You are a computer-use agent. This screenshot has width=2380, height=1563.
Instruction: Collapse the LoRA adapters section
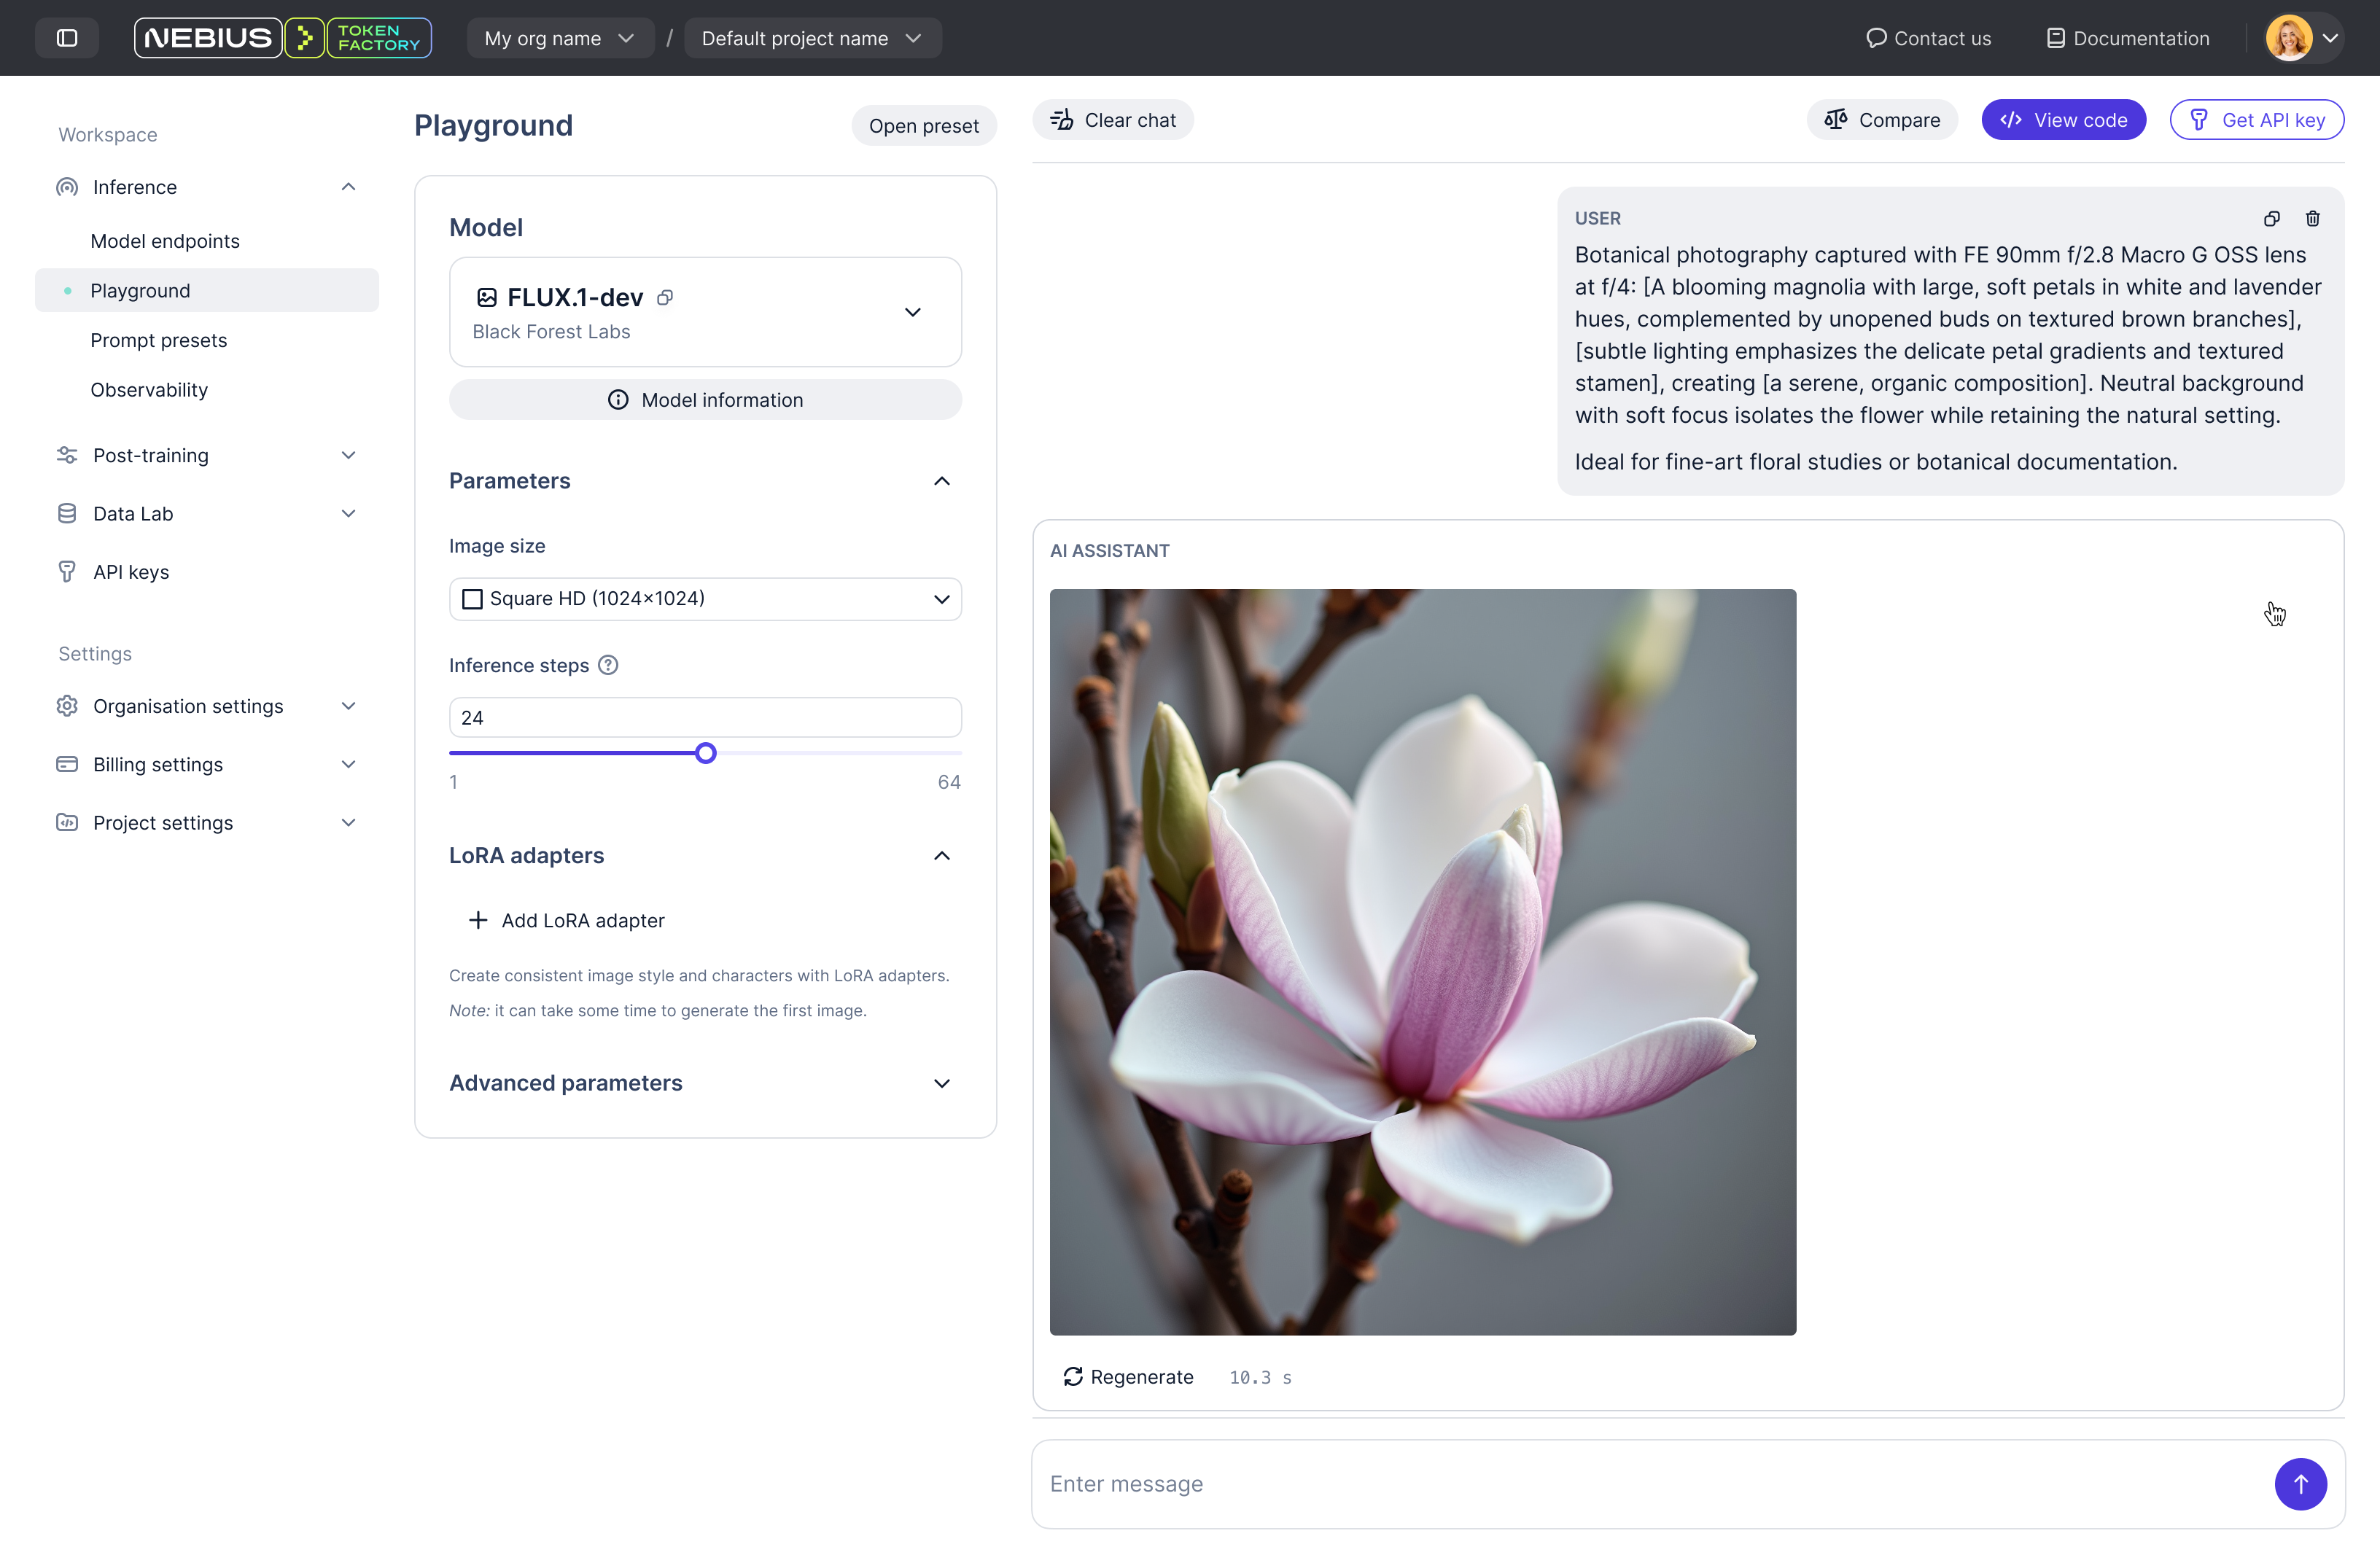[x=941, y=856]
